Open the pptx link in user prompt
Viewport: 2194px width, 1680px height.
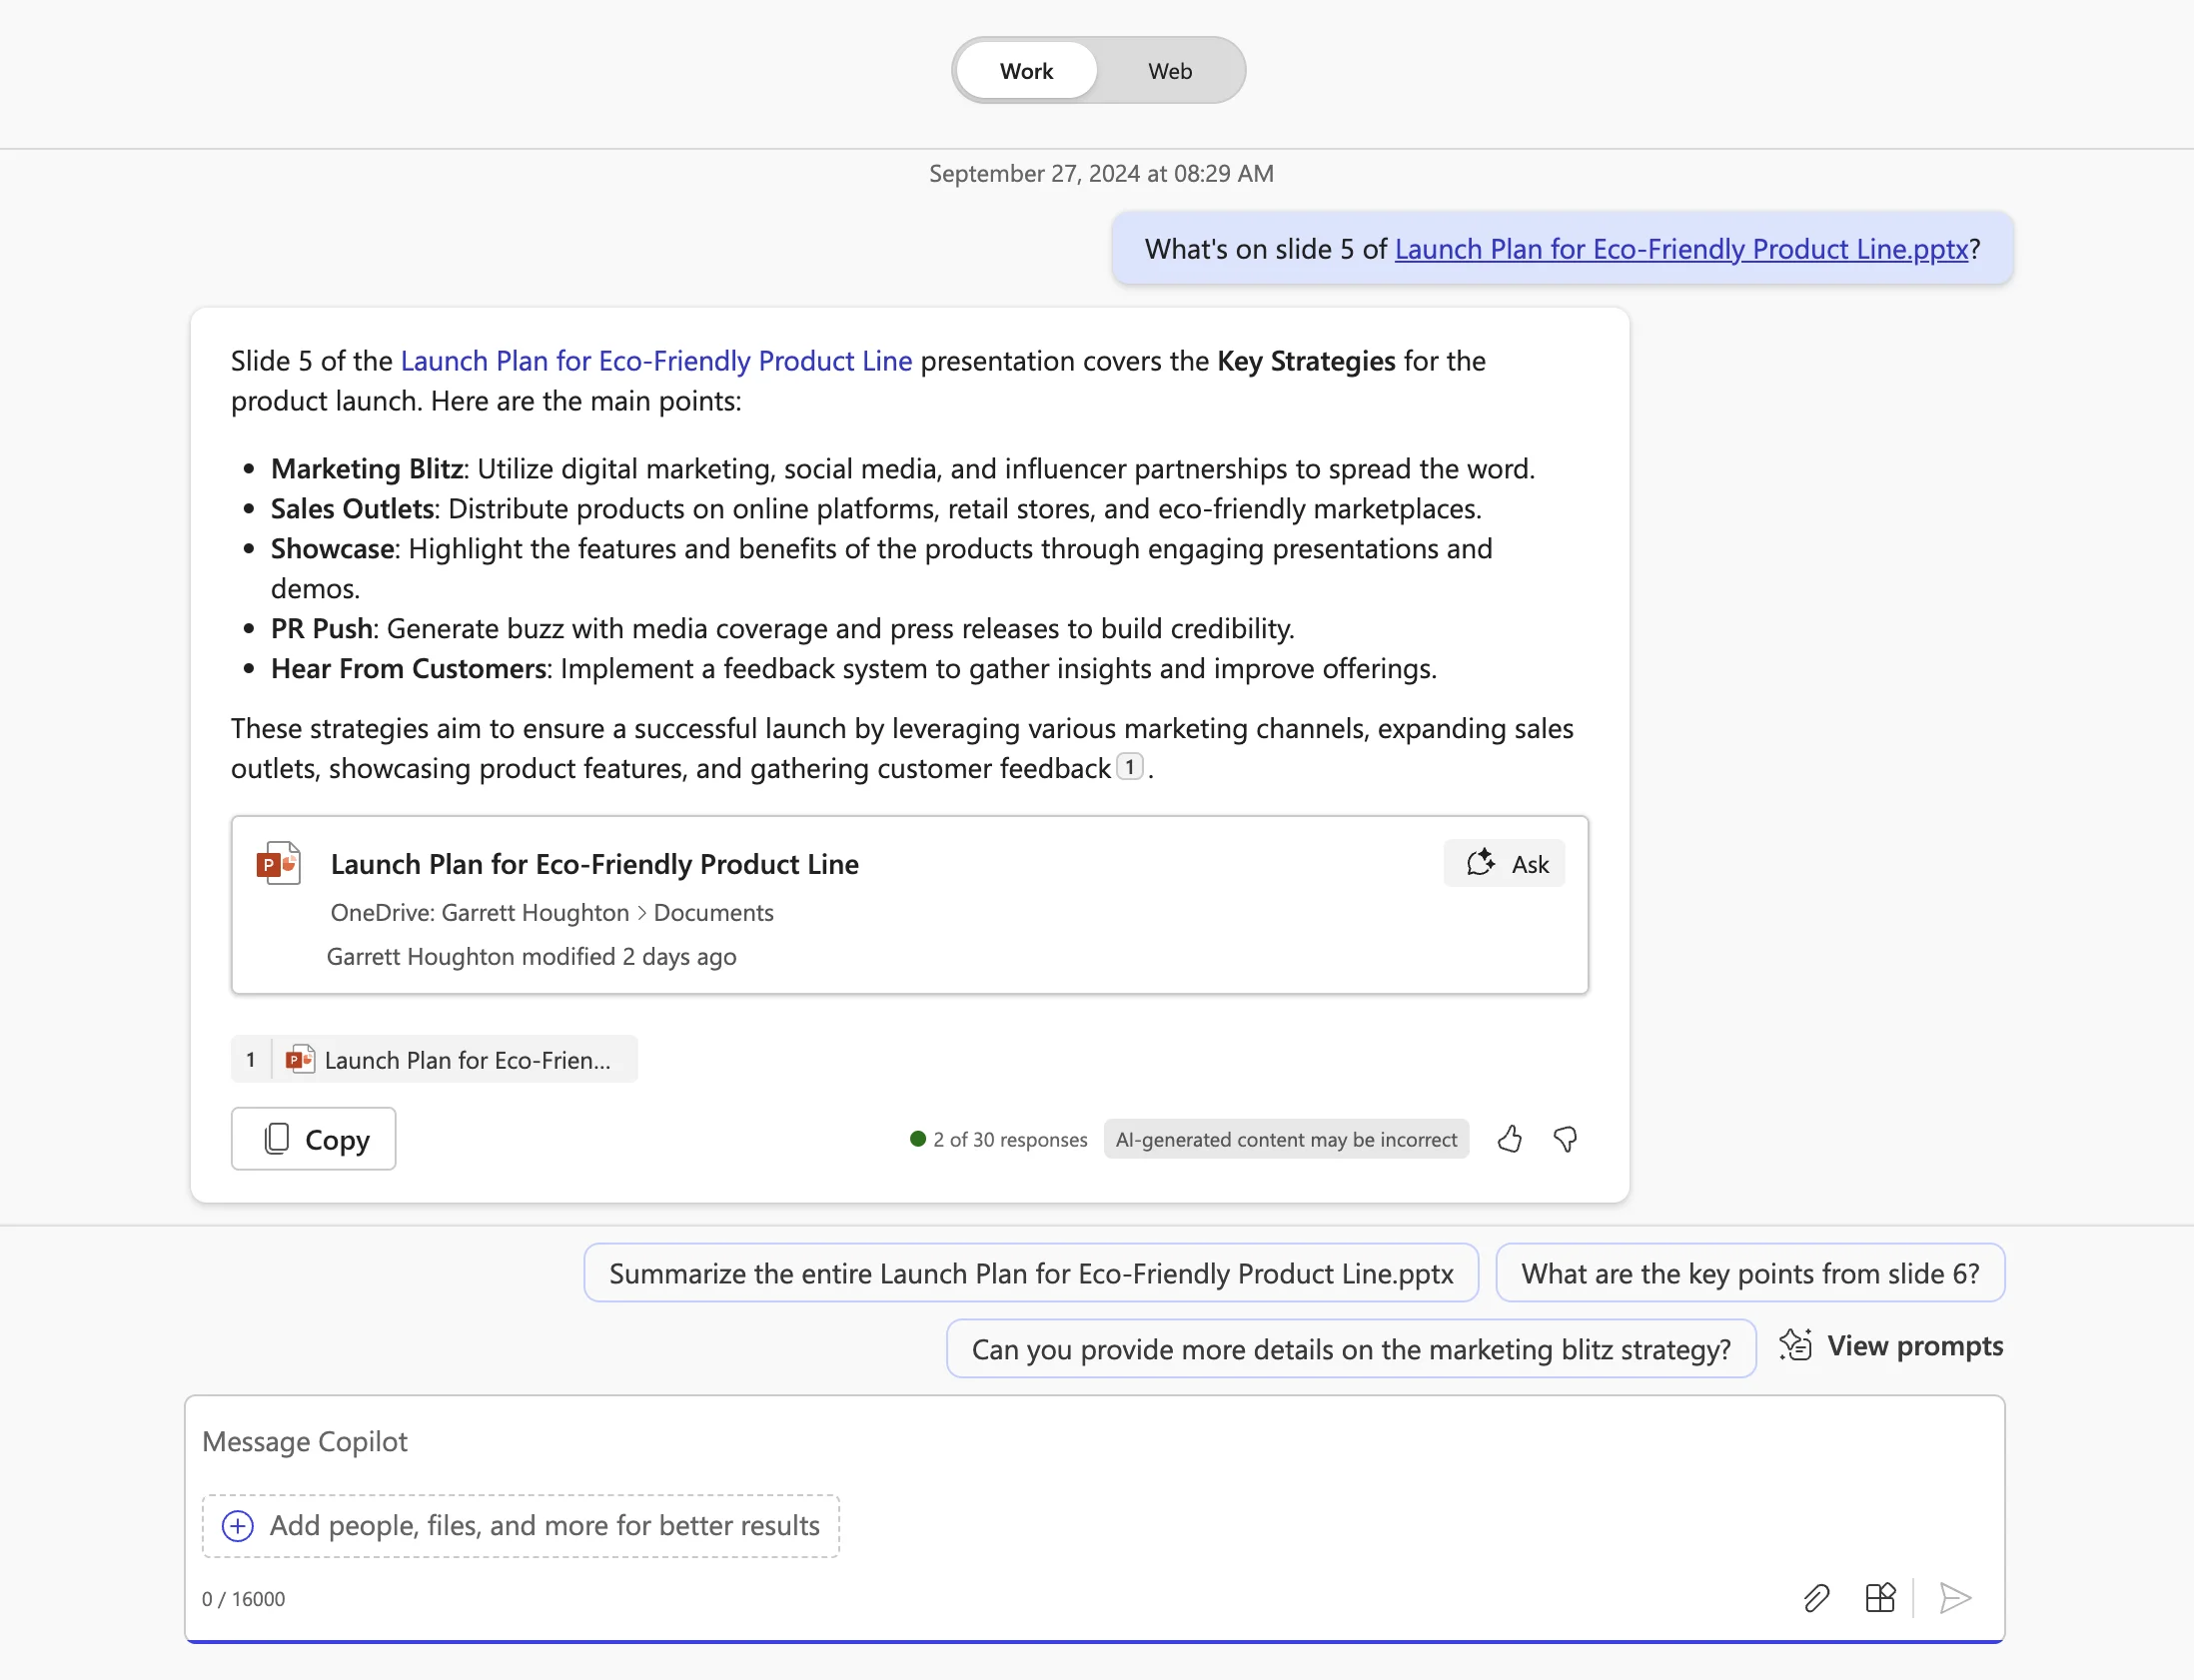[x=1681, y=249]
